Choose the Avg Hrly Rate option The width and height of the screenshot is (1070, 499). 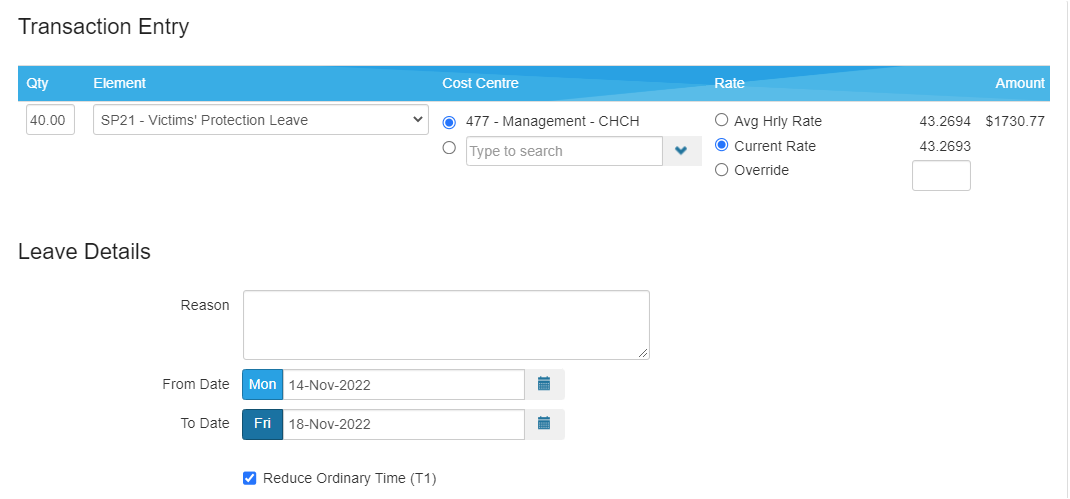click(x=721, y=120)
